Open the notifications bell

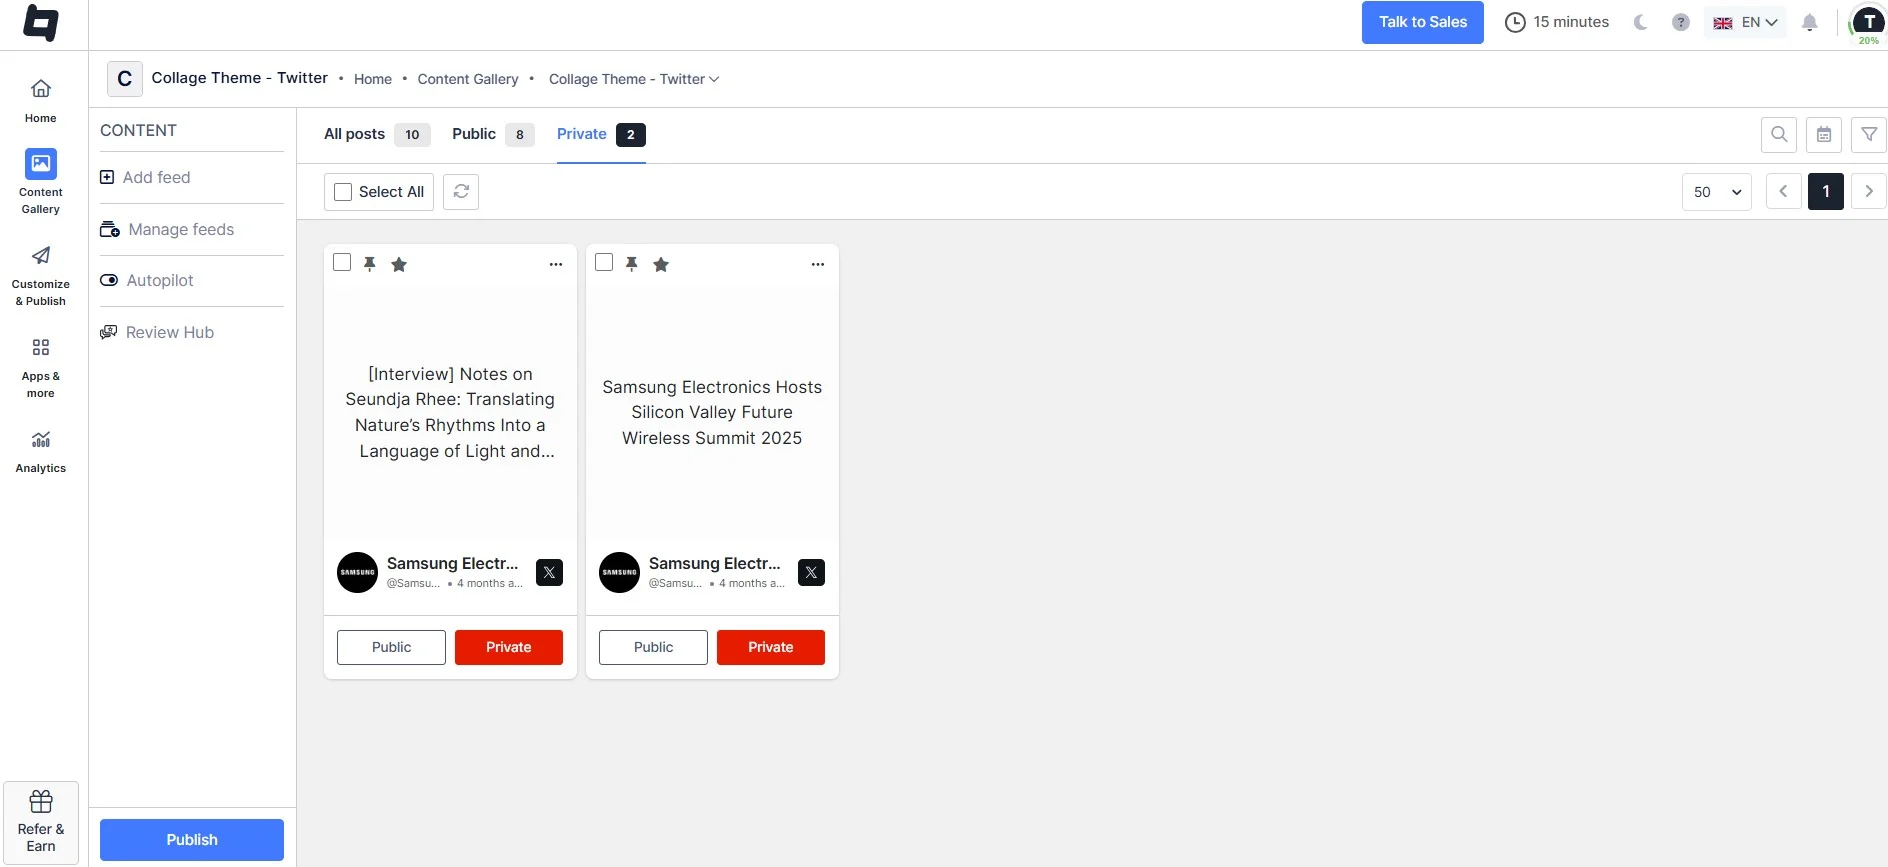pos(1809,22)
